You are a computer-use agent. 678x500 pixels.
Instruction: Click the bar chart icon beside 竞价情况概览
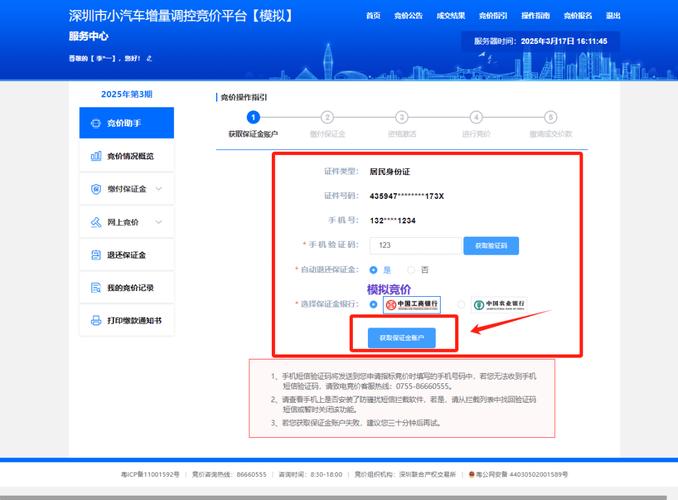(97, 156)
